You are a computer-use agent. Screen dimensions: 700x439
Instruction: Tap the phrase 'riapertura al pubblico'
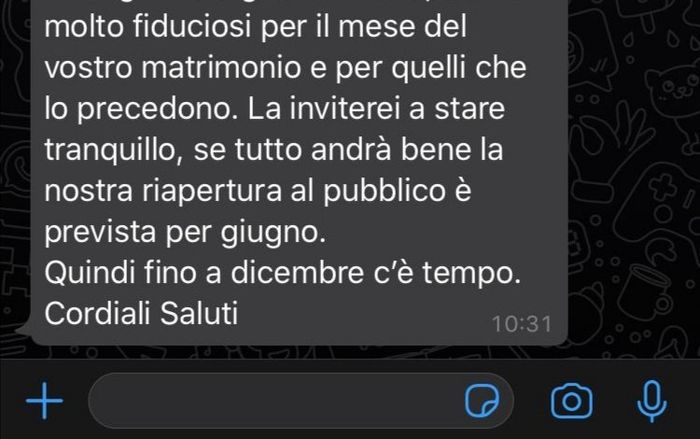click(x=294, y=192)
